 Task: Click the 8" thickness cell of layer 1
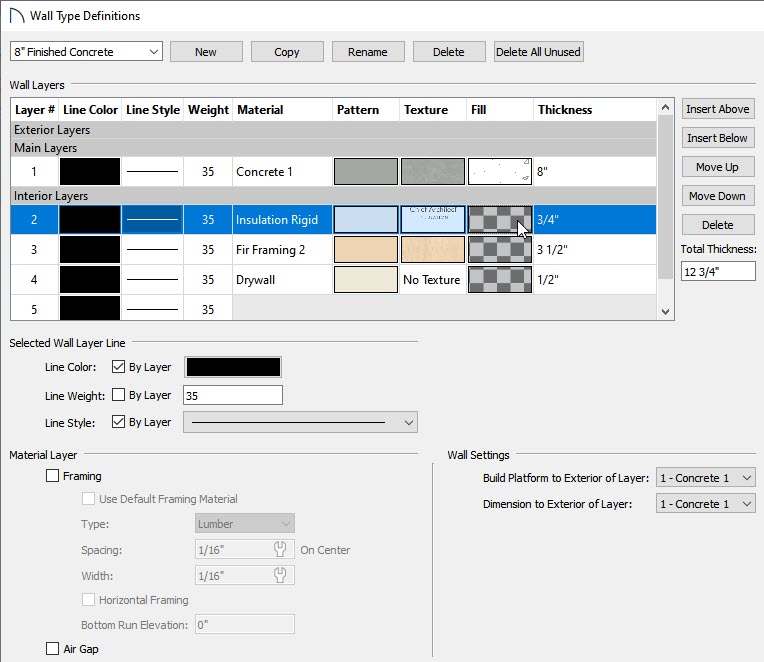[x=595, y=171]
